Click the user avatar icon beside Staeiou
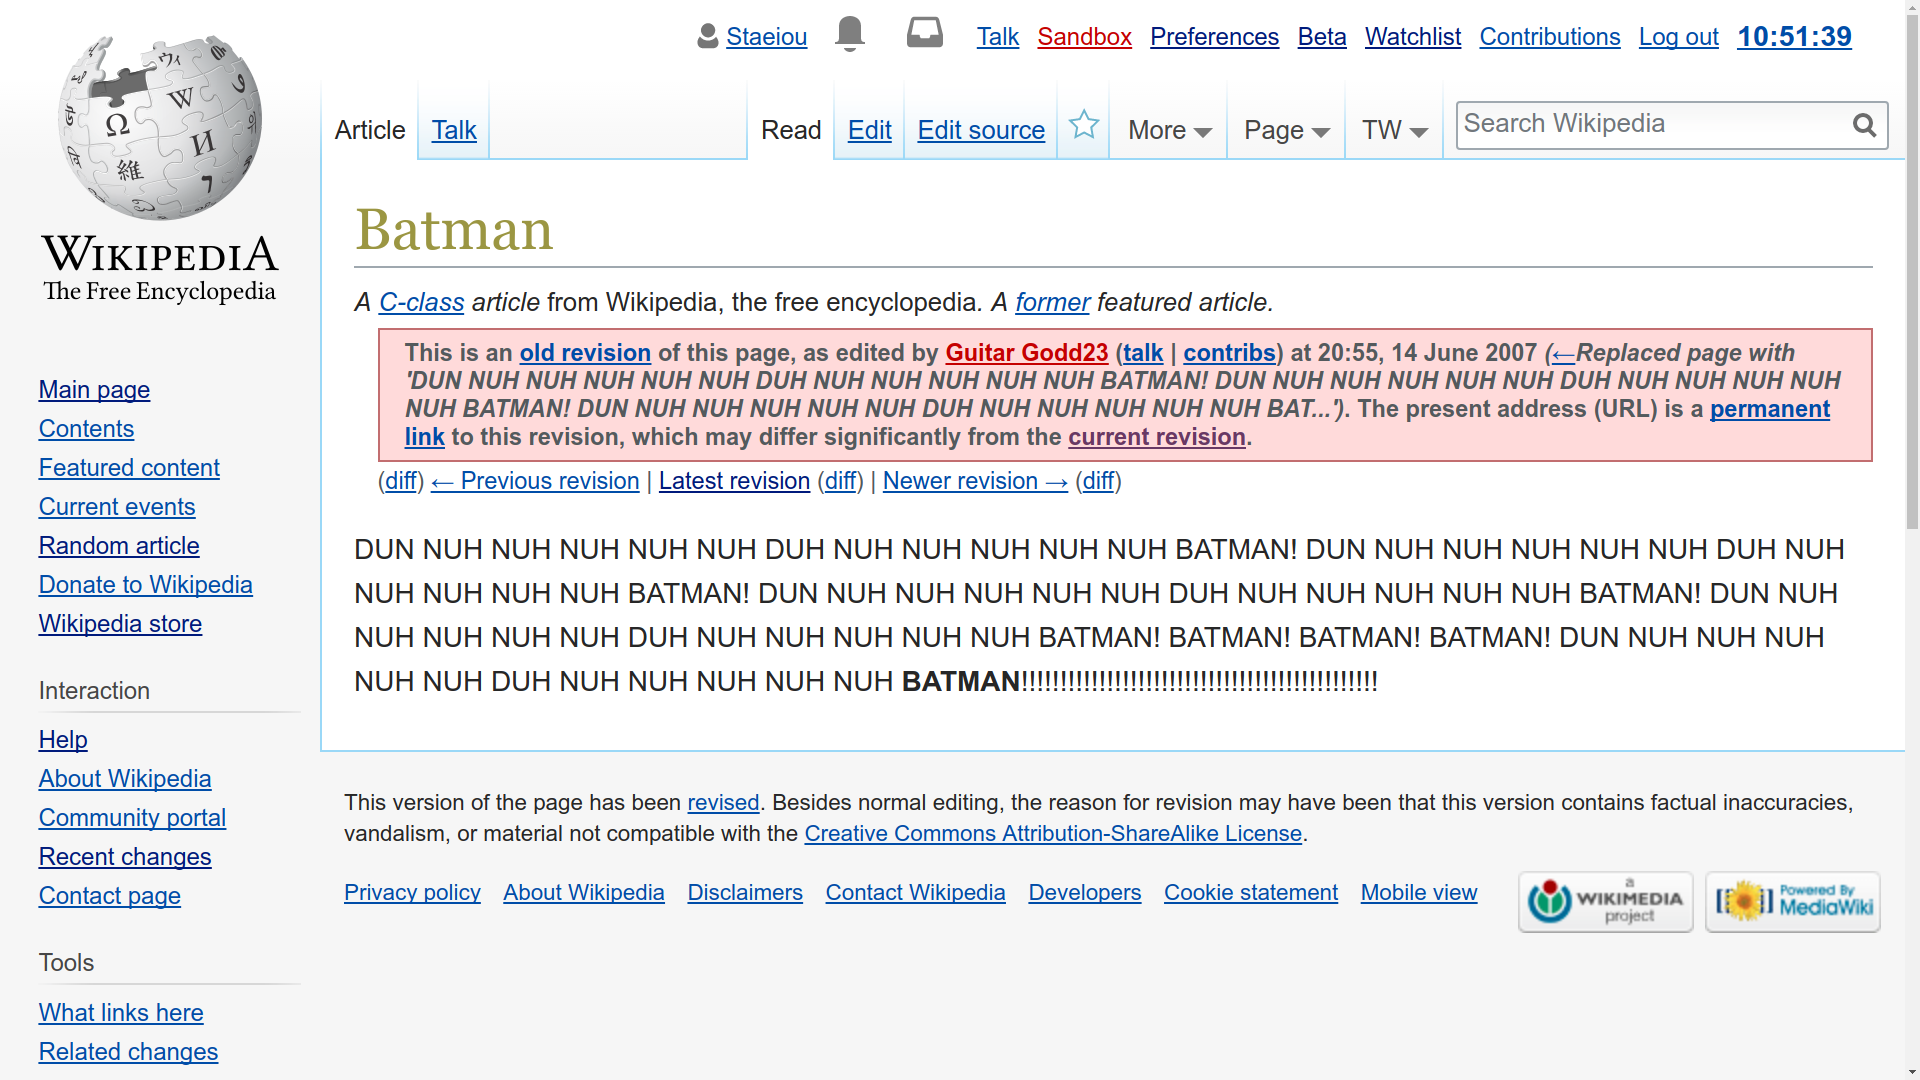The image size is (1920, 1080). [x=708, y=36]
